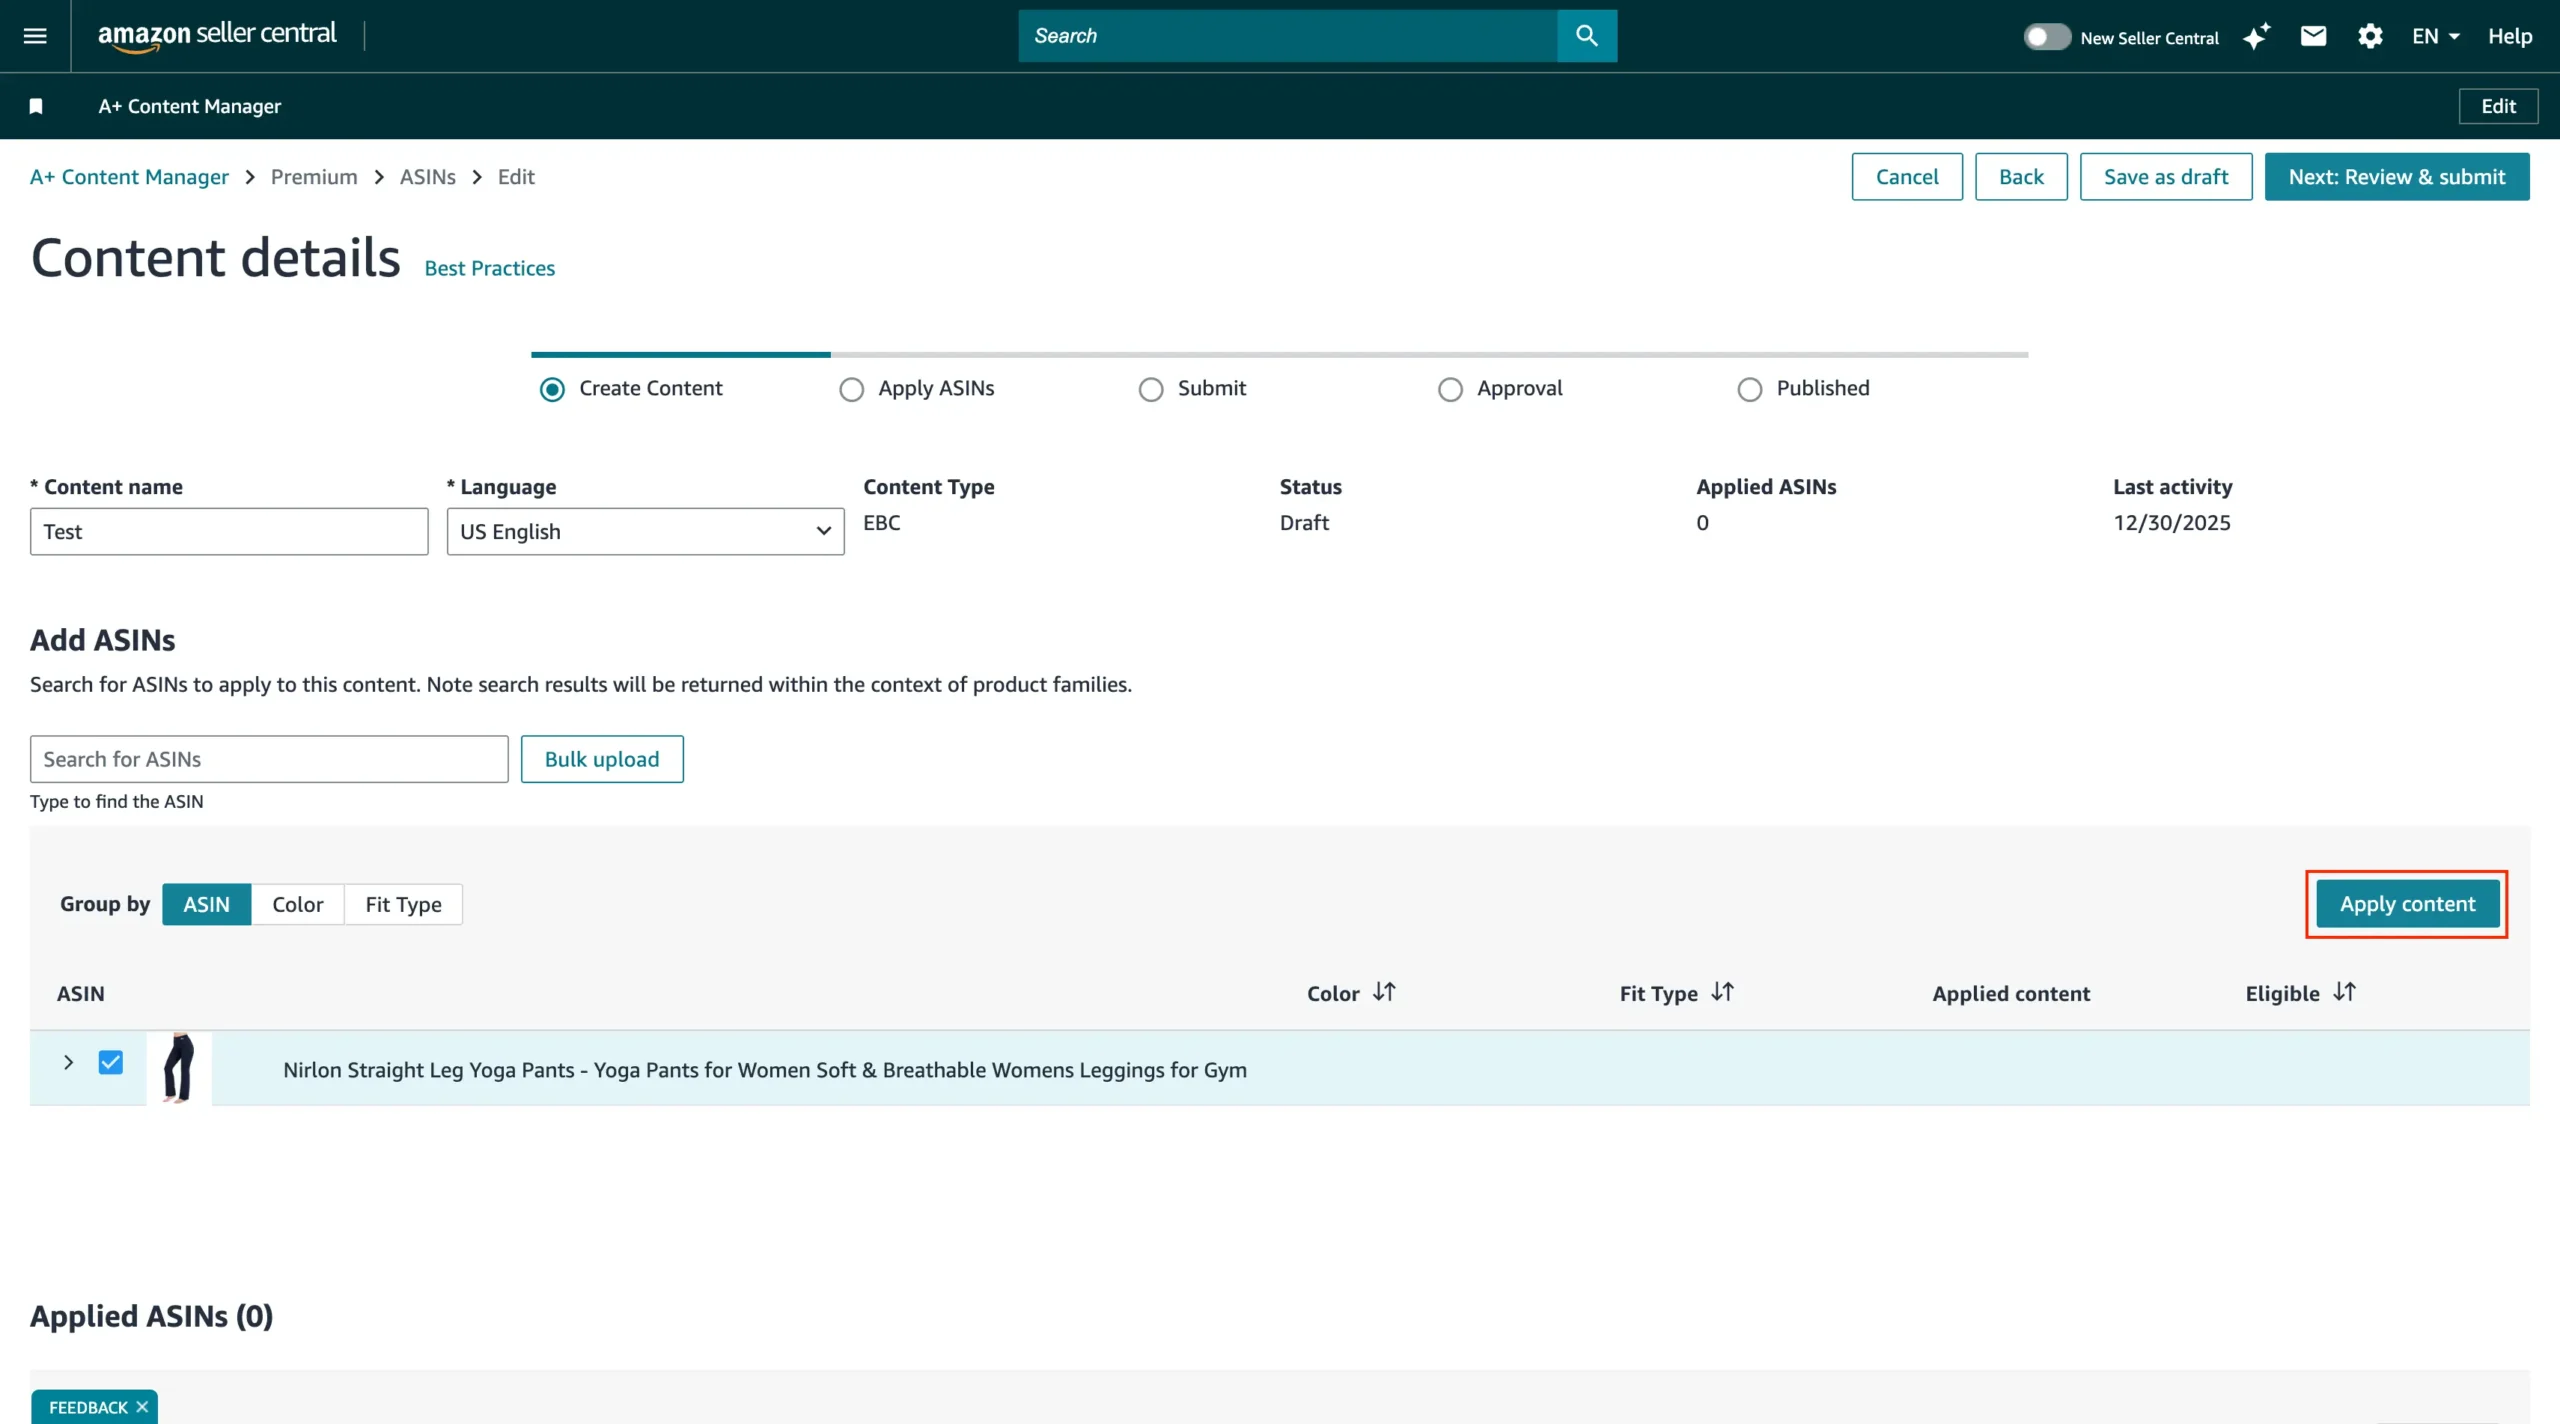Toggle the New Seller Central switch
Image resolution: width=2560 pixels, height=1424 pixels.
point(2046,37)
